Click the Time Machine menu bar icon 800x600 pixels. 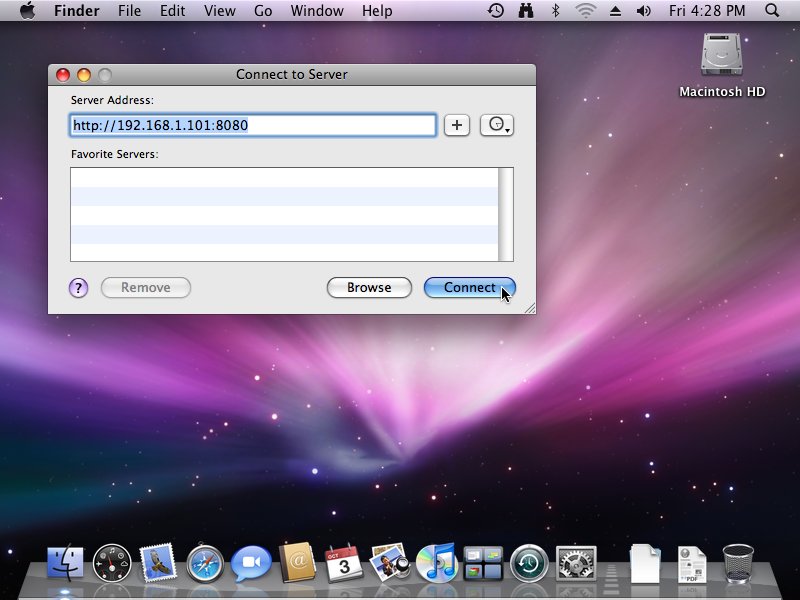(x=496, y=11)
